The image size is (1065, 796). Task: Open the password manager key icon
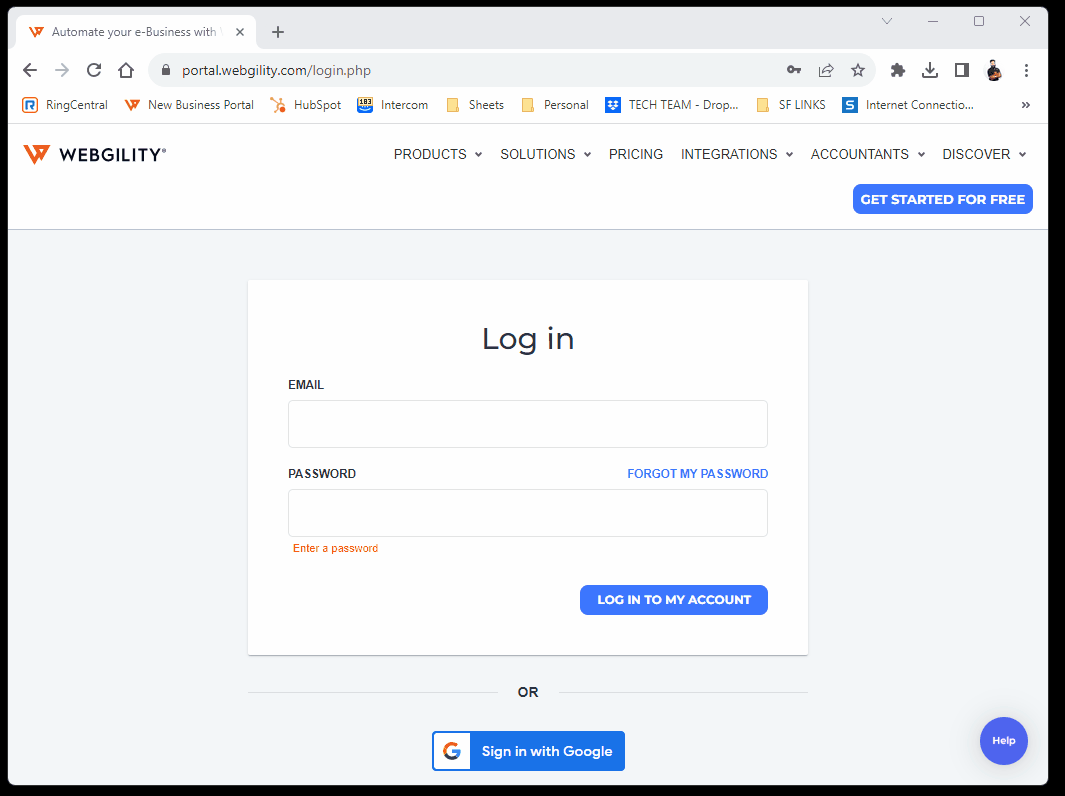(793, 70)
